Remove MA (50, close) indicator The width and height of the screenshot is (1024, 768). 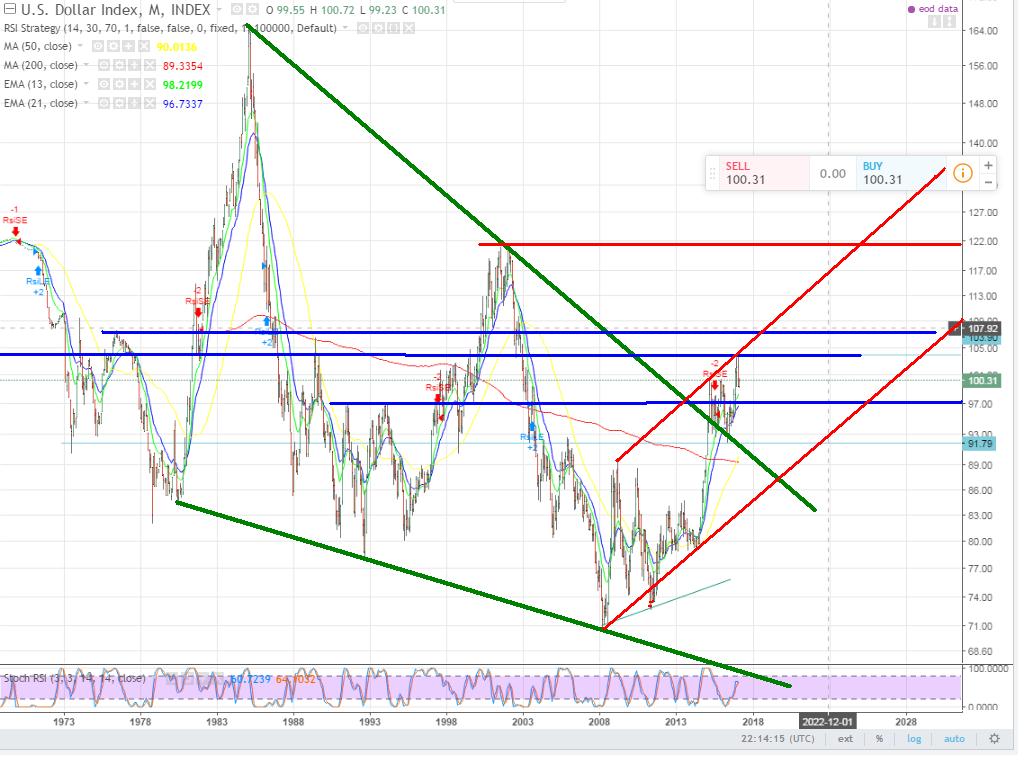144,46
